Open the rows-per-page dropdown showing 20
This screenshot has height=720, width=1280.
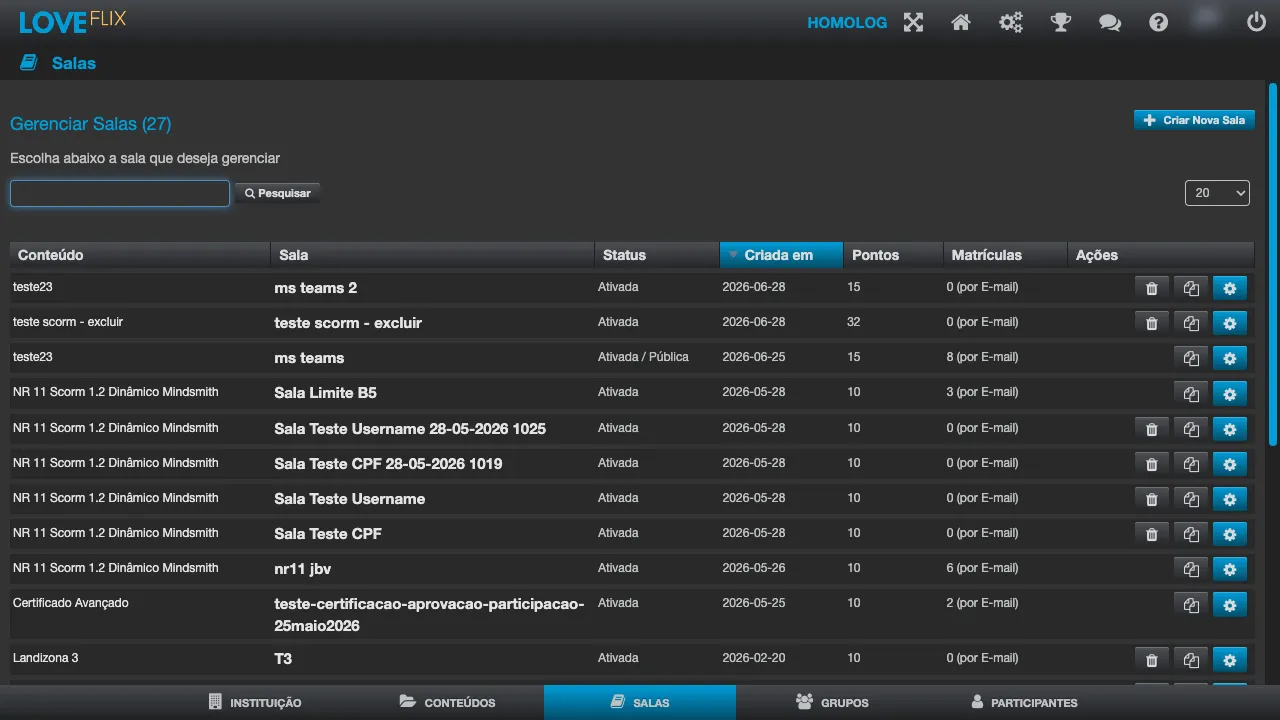(1217, 193)
